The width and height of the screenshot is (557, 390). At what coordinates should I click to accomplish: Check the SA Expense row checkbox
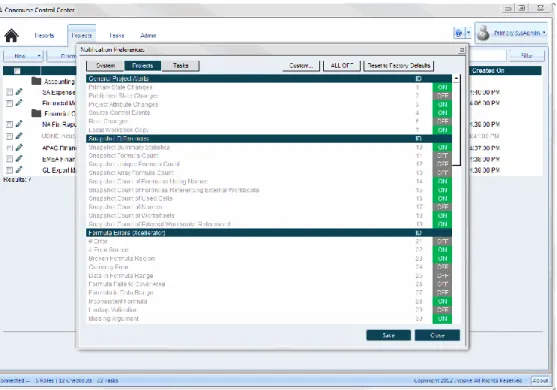tap(10, 92)
